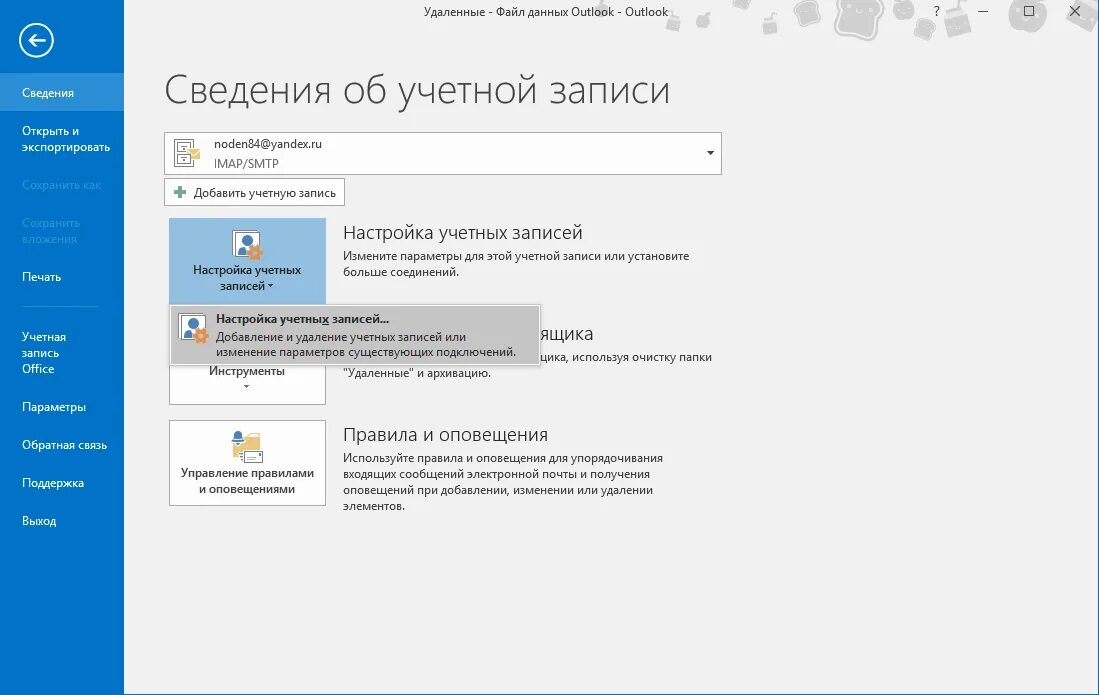Click the account mailbox icon beside noden84@yandex.ru

pyautogui.click(x=186, y=153)
